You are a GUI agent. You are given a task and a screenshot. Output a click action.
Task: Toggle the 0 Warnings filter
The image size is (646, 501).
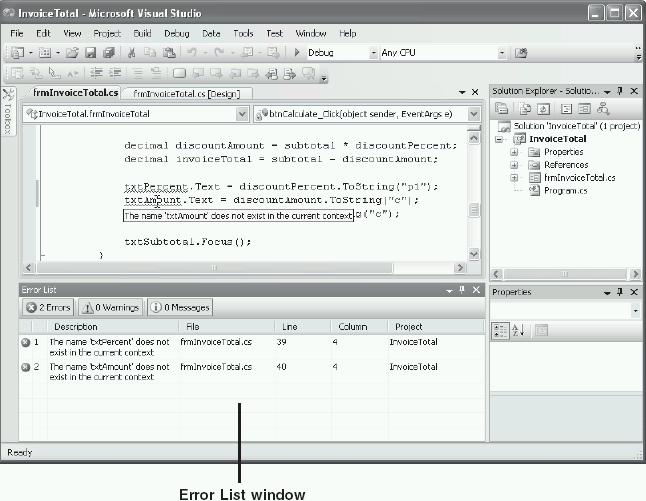coord(110,307)
